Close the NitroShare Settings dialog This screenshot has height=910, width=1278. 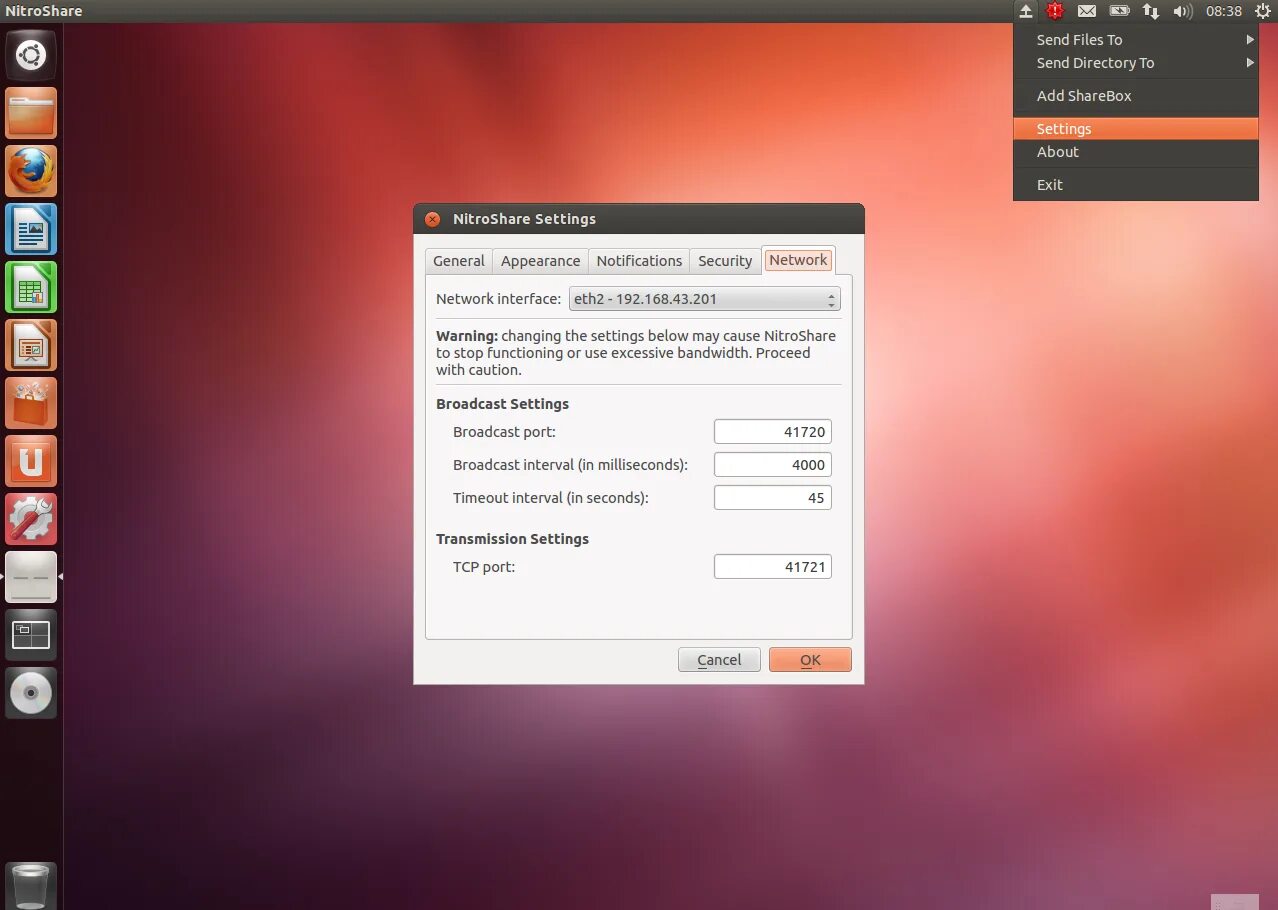click(x=432, y=219)
